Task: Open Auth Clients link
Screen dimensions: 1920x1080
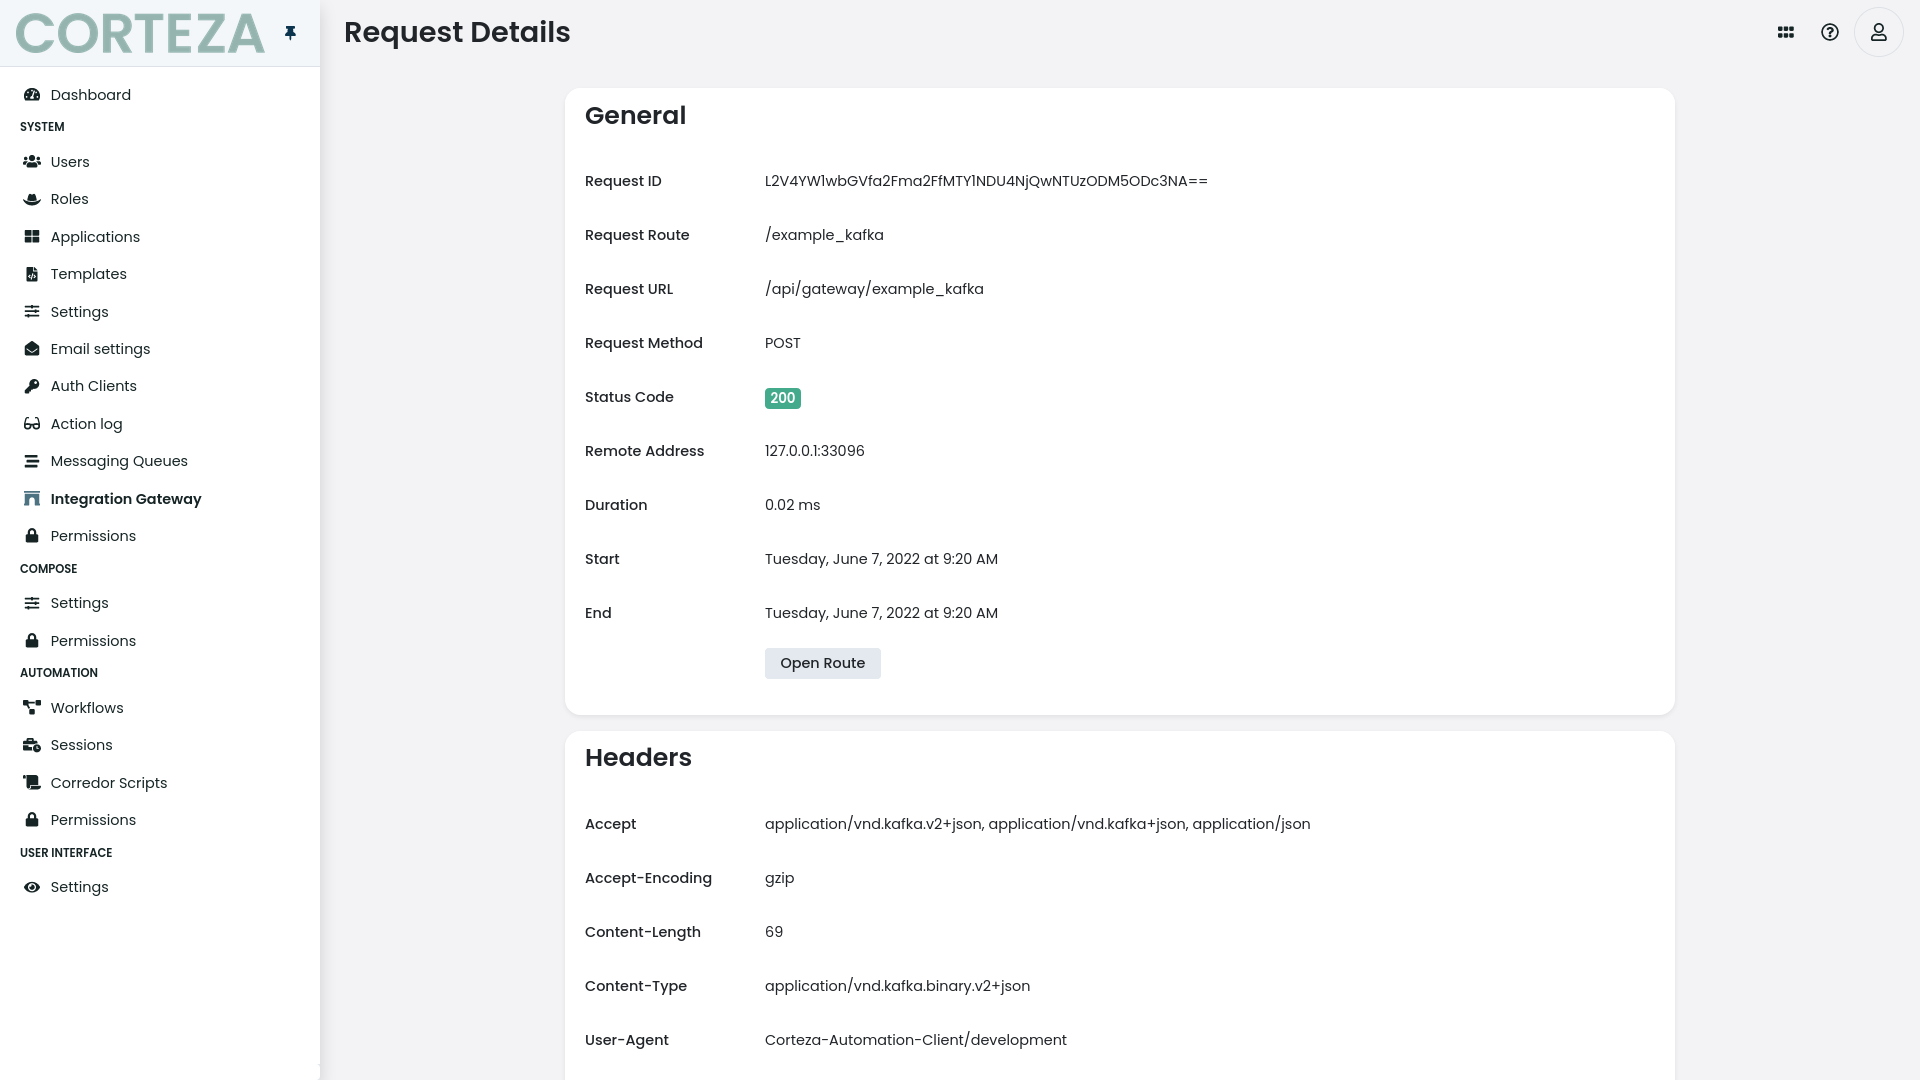Action: pos(94,386)
